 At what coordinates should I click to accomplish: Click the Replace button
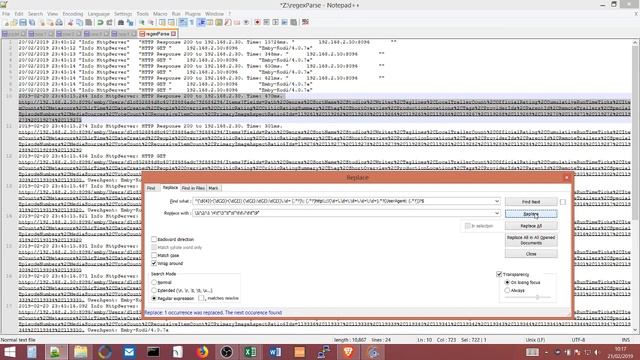point(531,213)
